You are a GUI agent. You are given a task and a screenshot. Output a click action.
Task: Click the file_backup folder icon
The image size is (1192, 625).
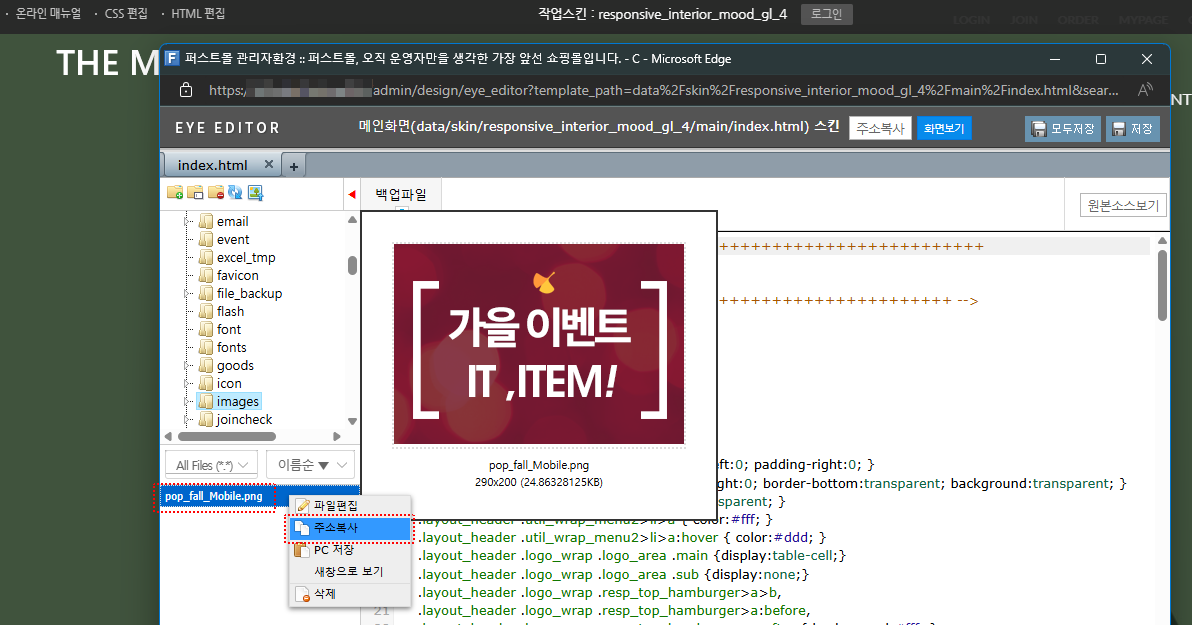pos(205,293)
